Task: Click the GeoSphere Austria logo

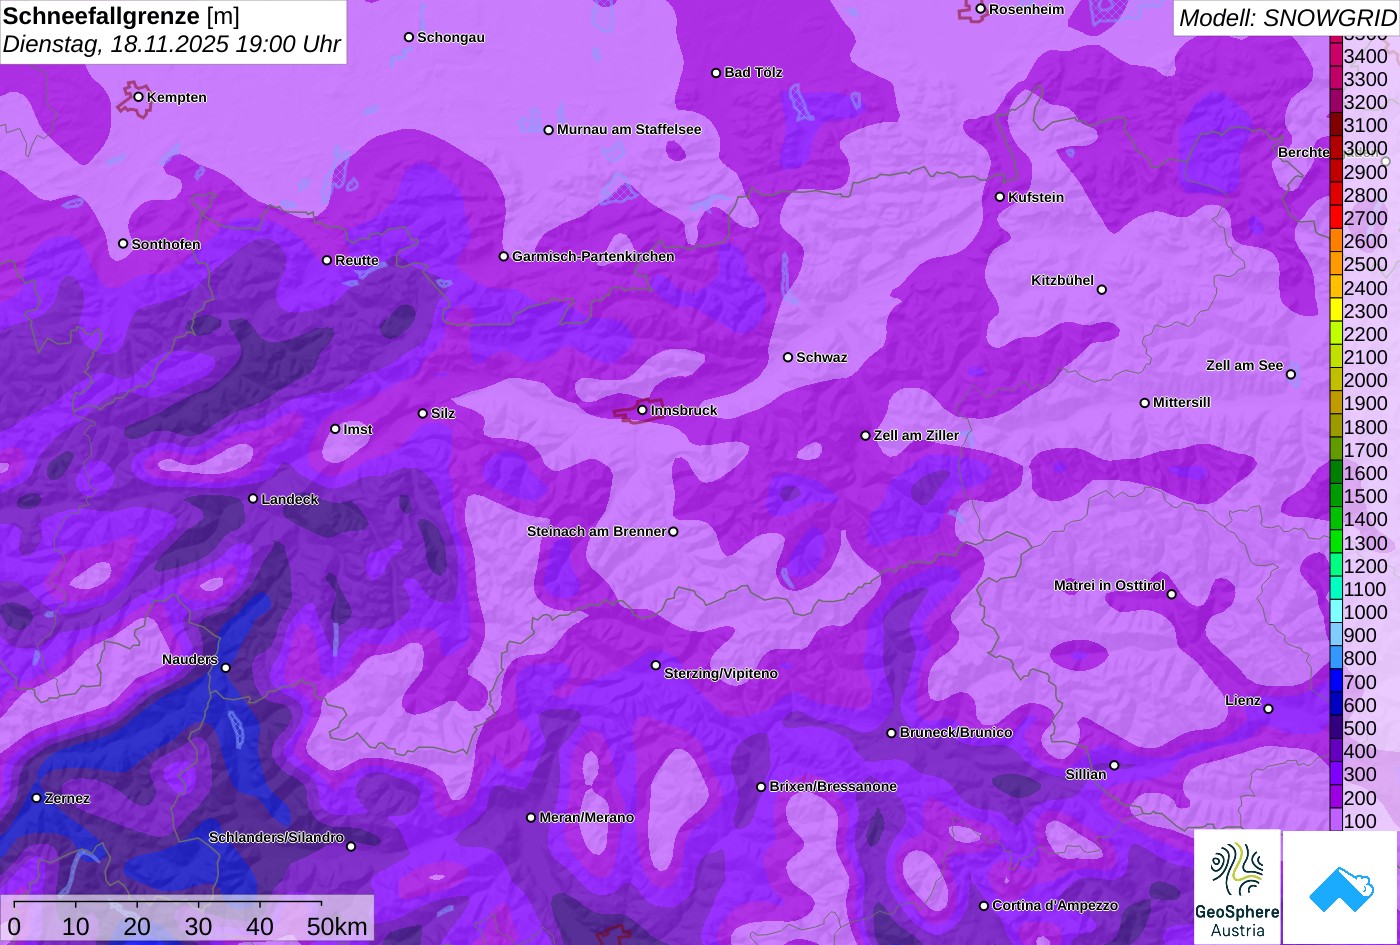Action: click(x=1237, y=887)
